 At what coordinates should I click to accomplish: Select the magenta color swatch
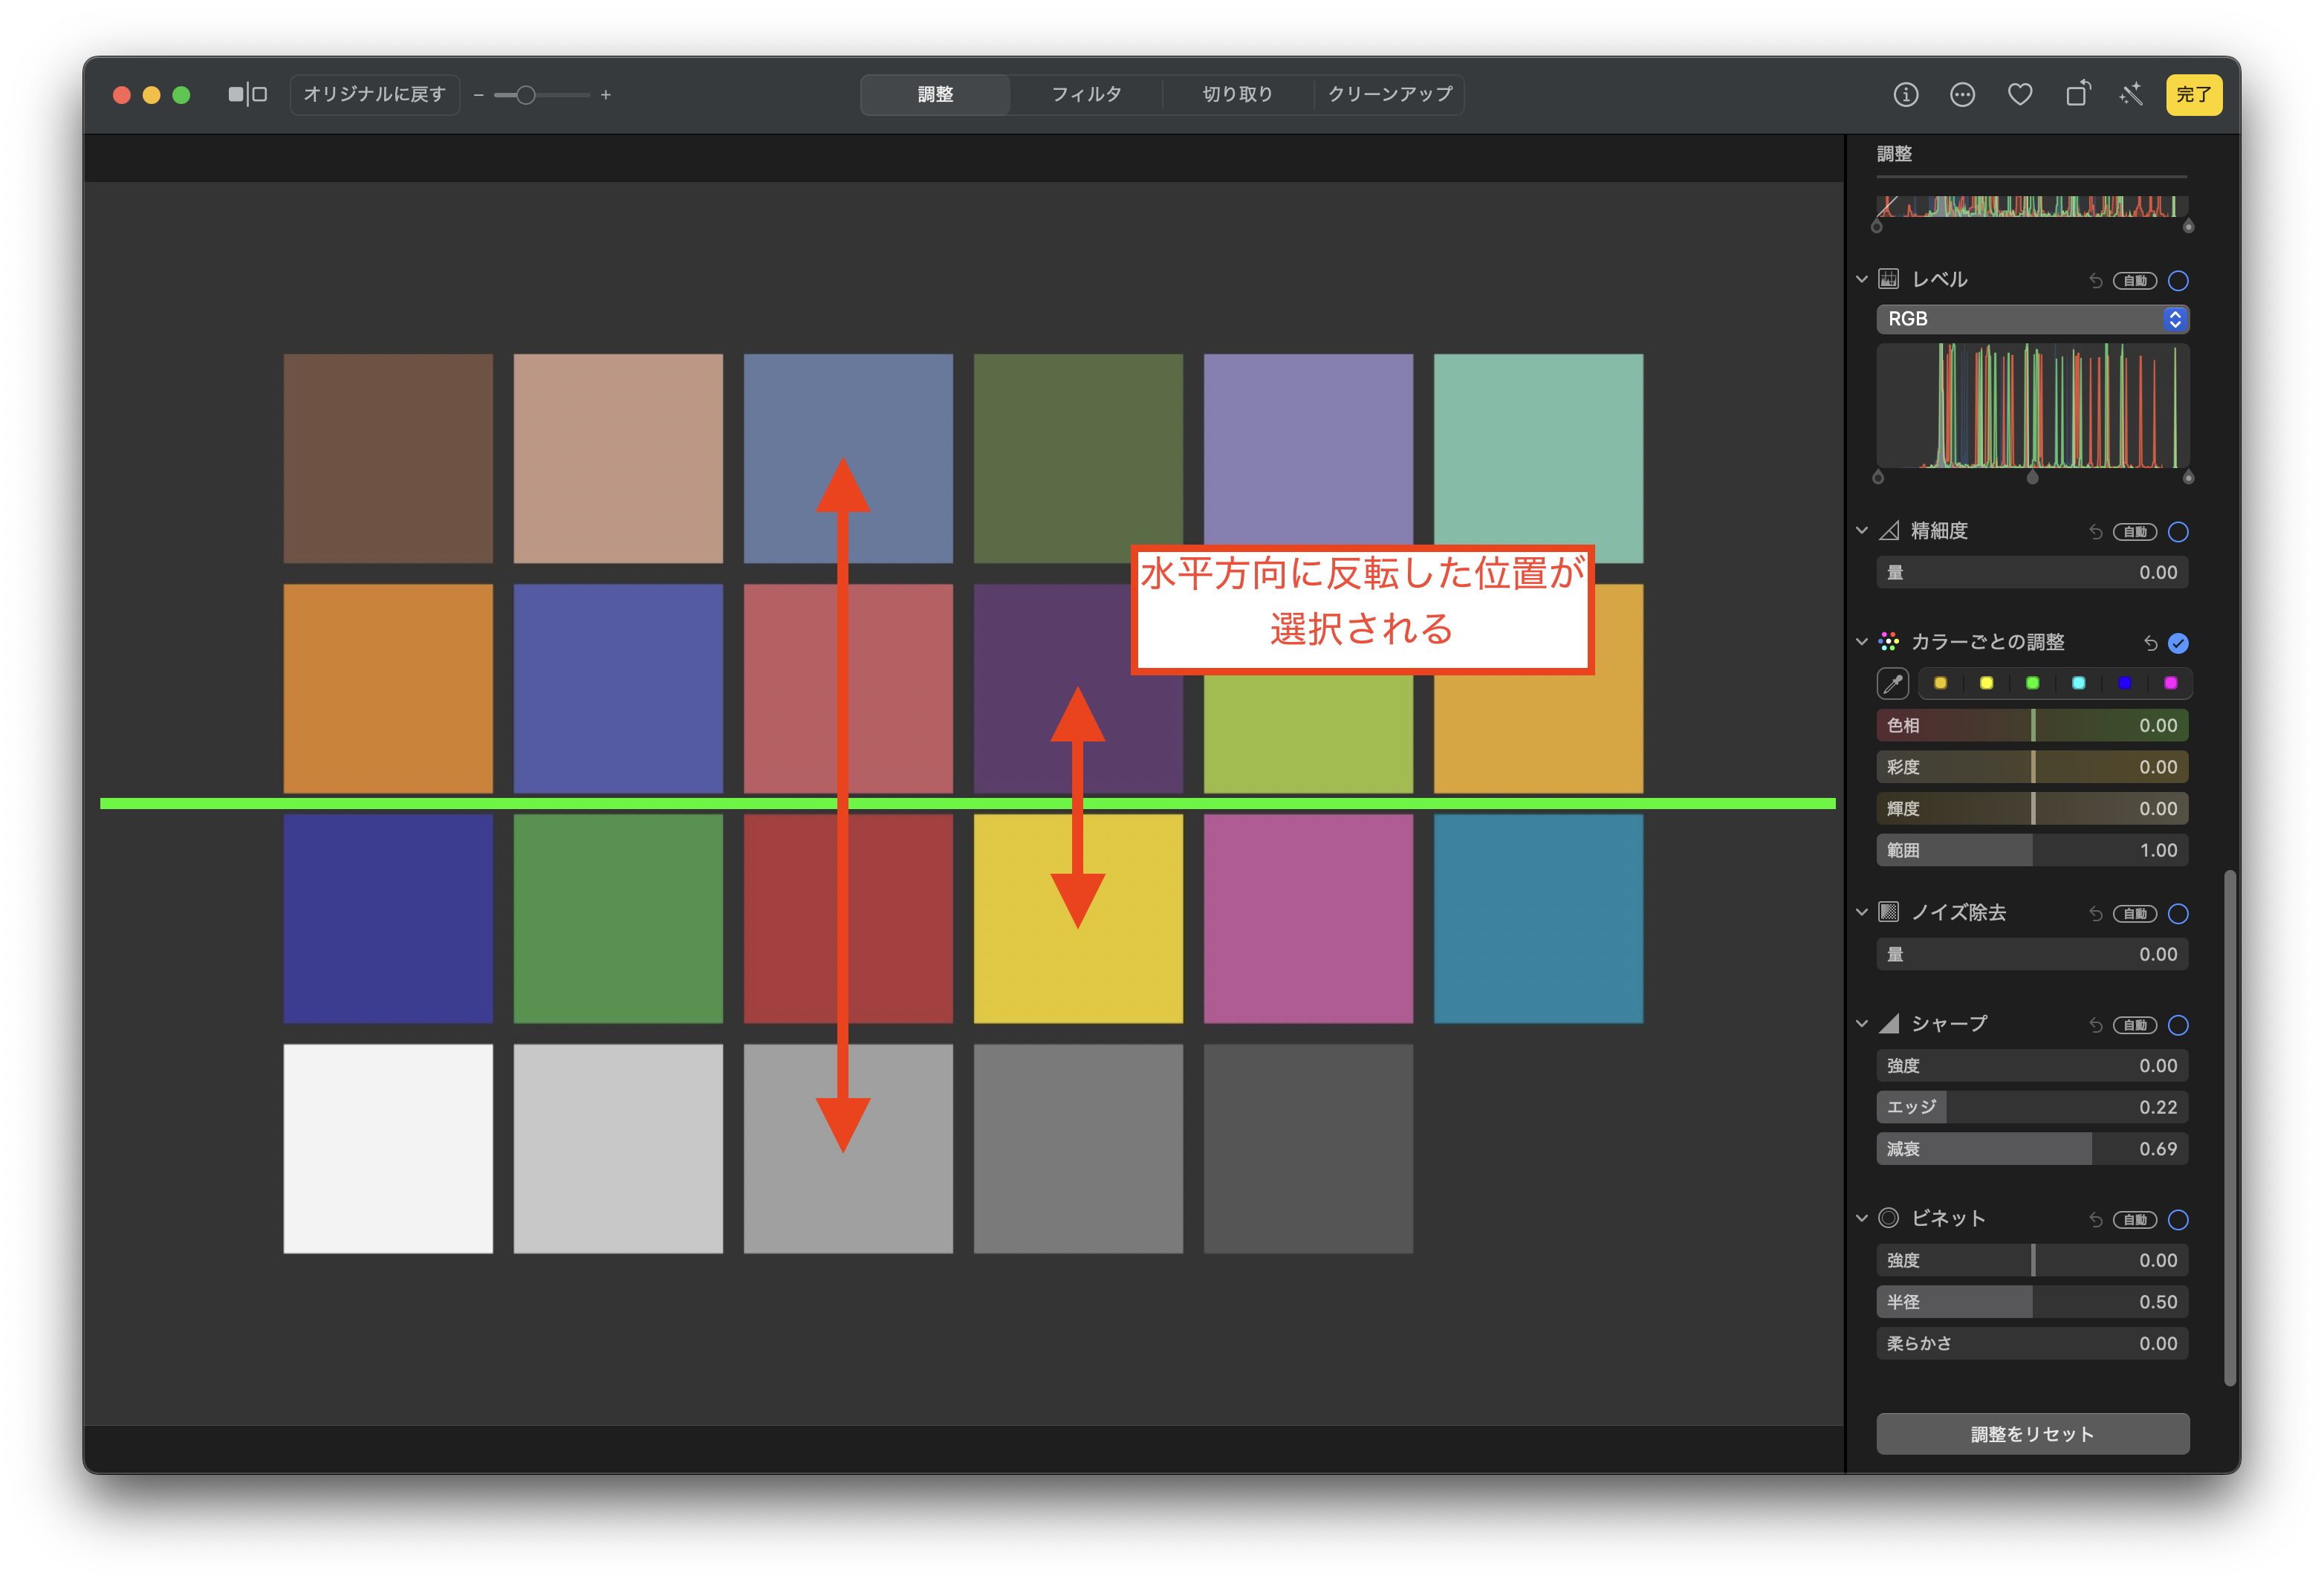tap(2170, 683)
